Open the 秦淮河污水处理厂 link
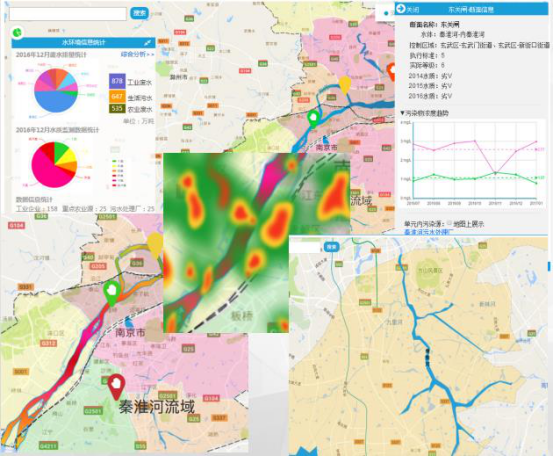The image size is (554, 456). 429,232
